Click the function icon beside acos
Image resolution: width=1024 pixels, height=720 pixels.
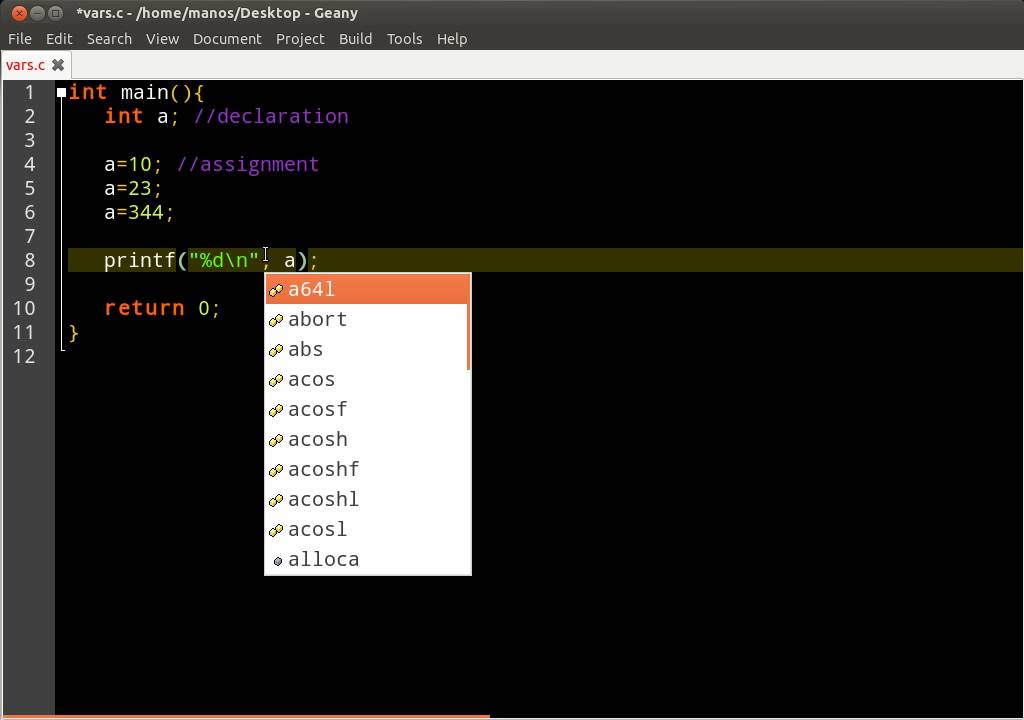tap(276, 380)
